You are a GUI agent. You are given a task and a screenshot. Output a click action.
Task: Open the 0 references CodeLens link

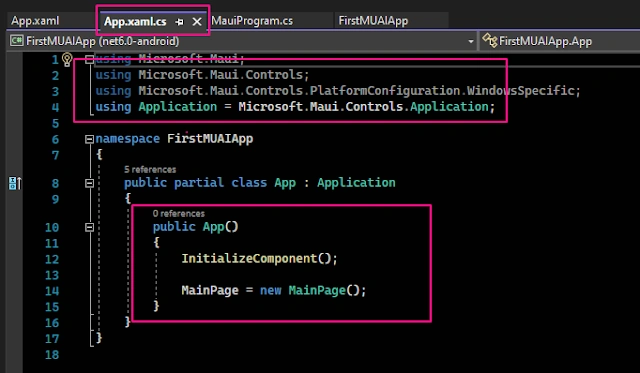[179, 213]
